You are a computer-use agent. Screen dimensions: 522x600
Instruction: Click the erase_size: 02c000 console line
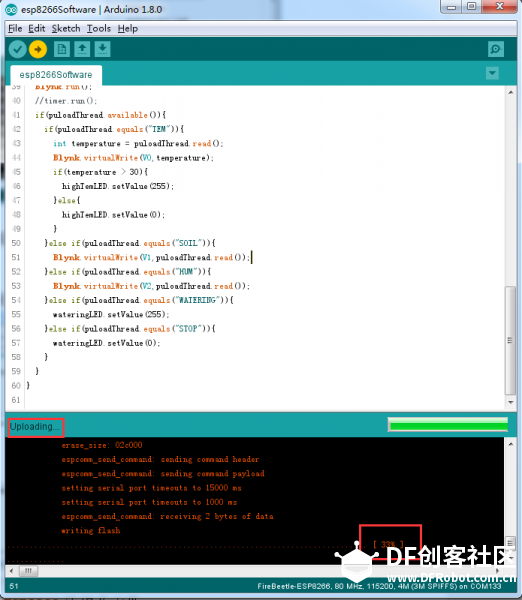pos(102,445)
